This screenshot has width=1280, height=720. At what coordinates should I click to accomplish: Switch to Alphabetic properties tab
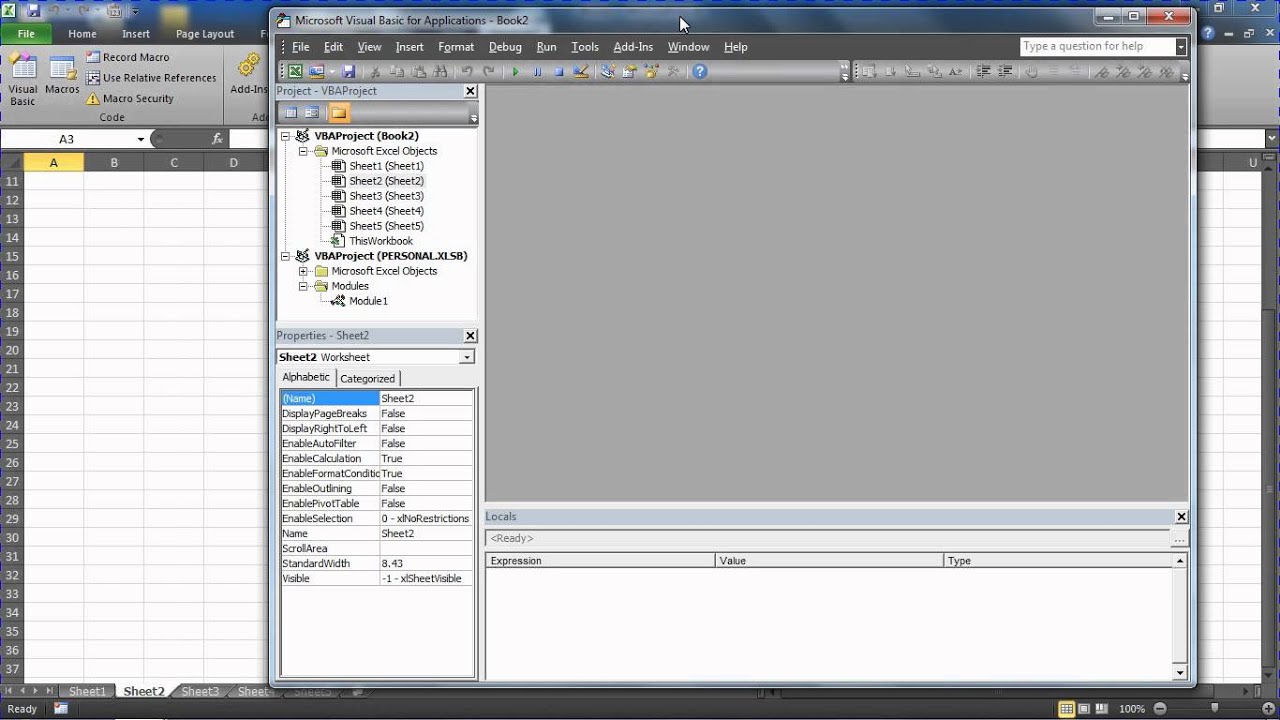coord(306,377)
